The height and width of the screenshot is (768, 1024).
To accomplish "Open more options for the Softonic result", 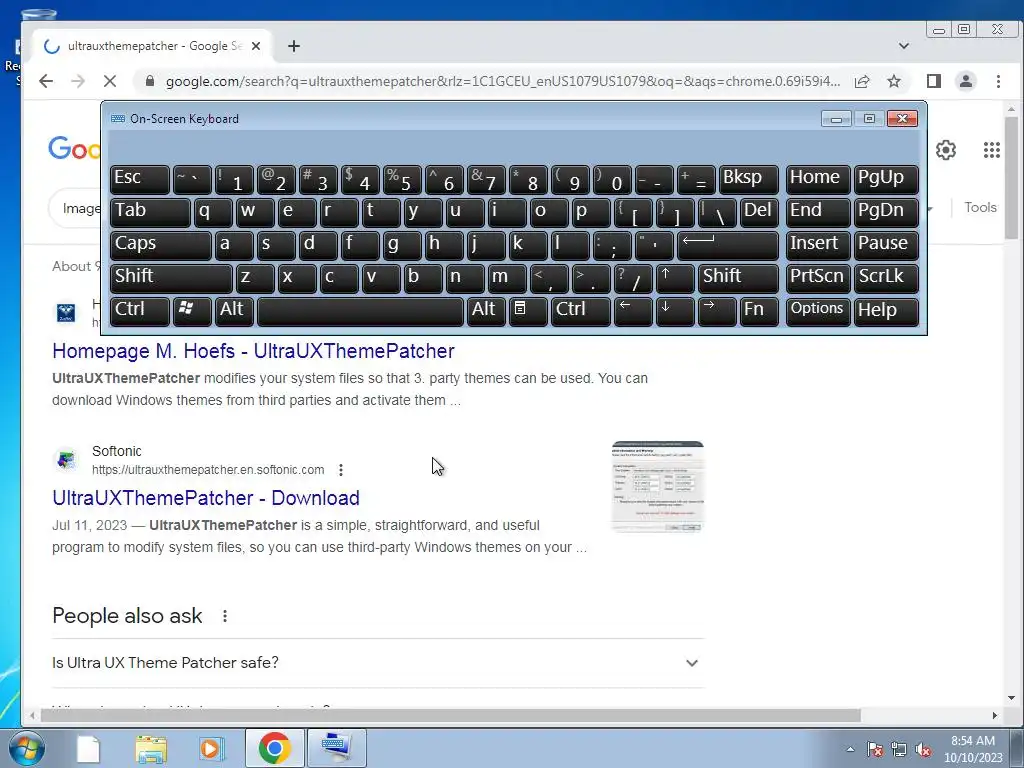I will click(341, 470).
